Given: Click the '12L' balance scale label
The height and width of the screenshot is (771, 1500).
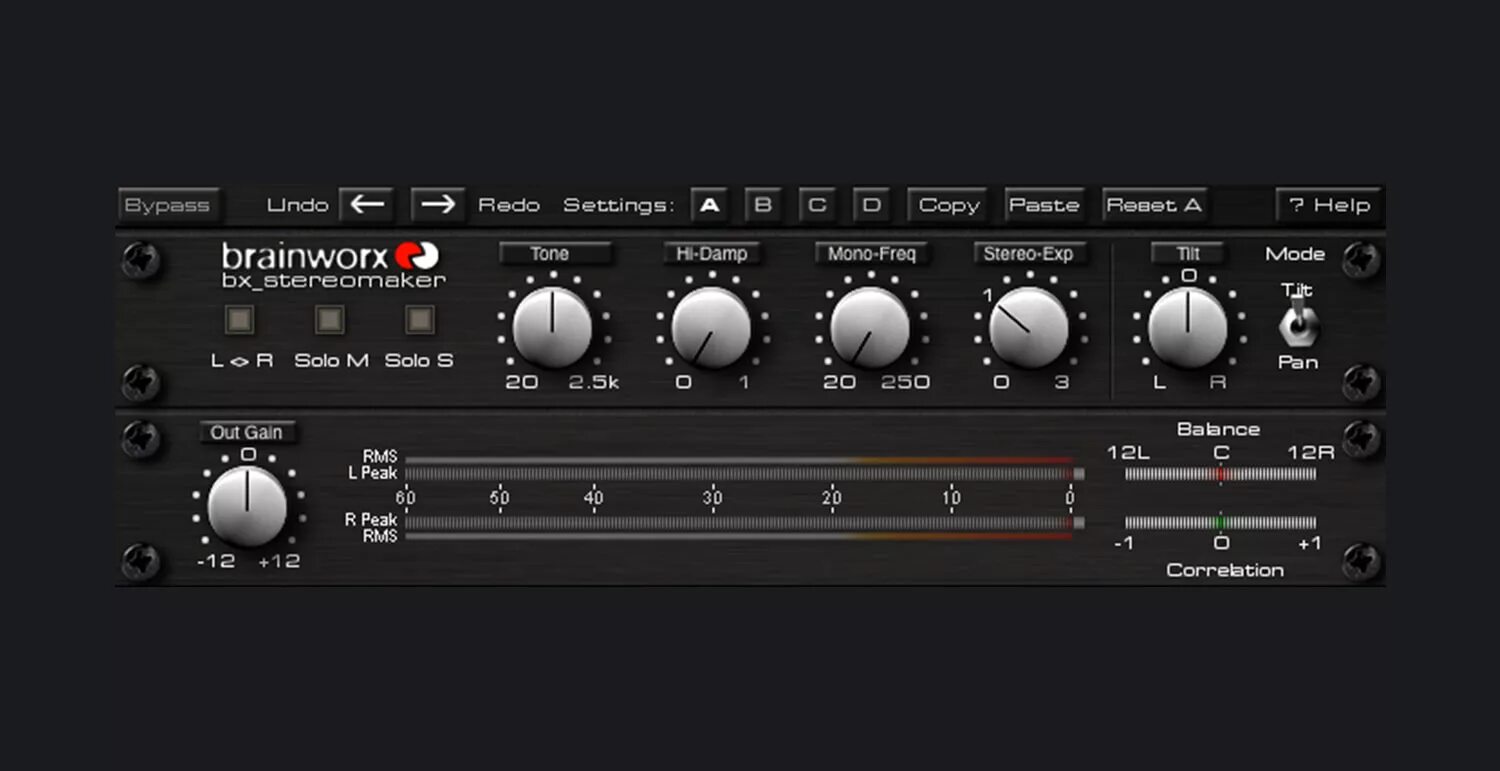Looking at the screenshot, I should (1128, 452).
